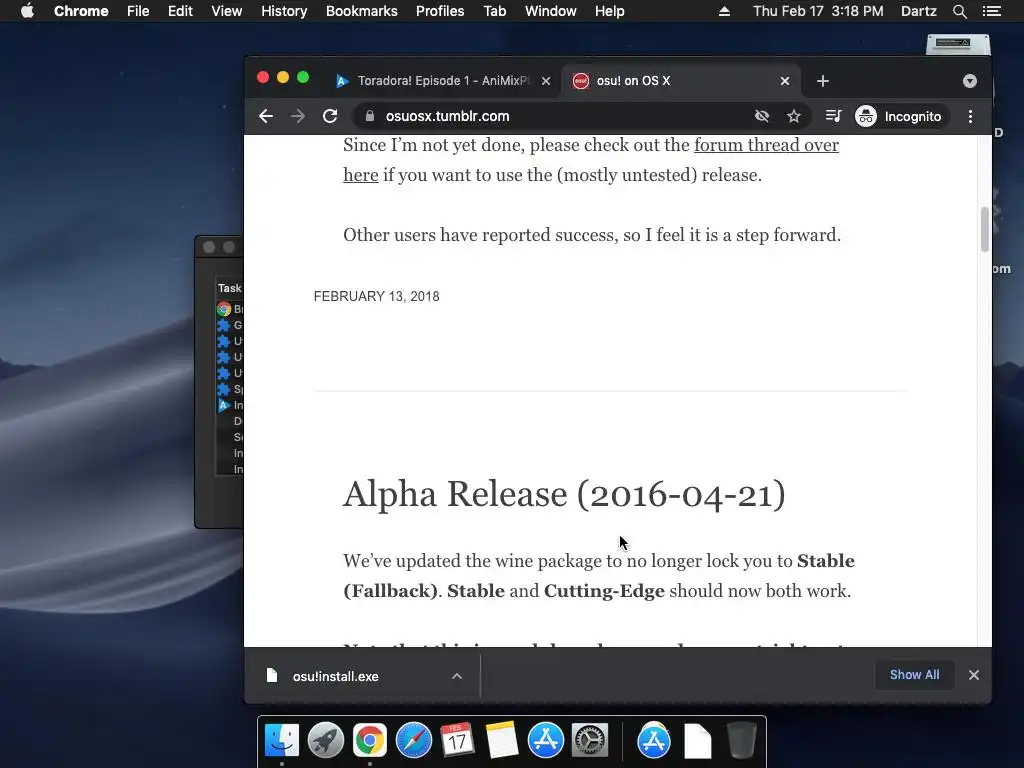1024x768 pixels.
Task: Open the Trash in the Dock
Action: point(741,741)
